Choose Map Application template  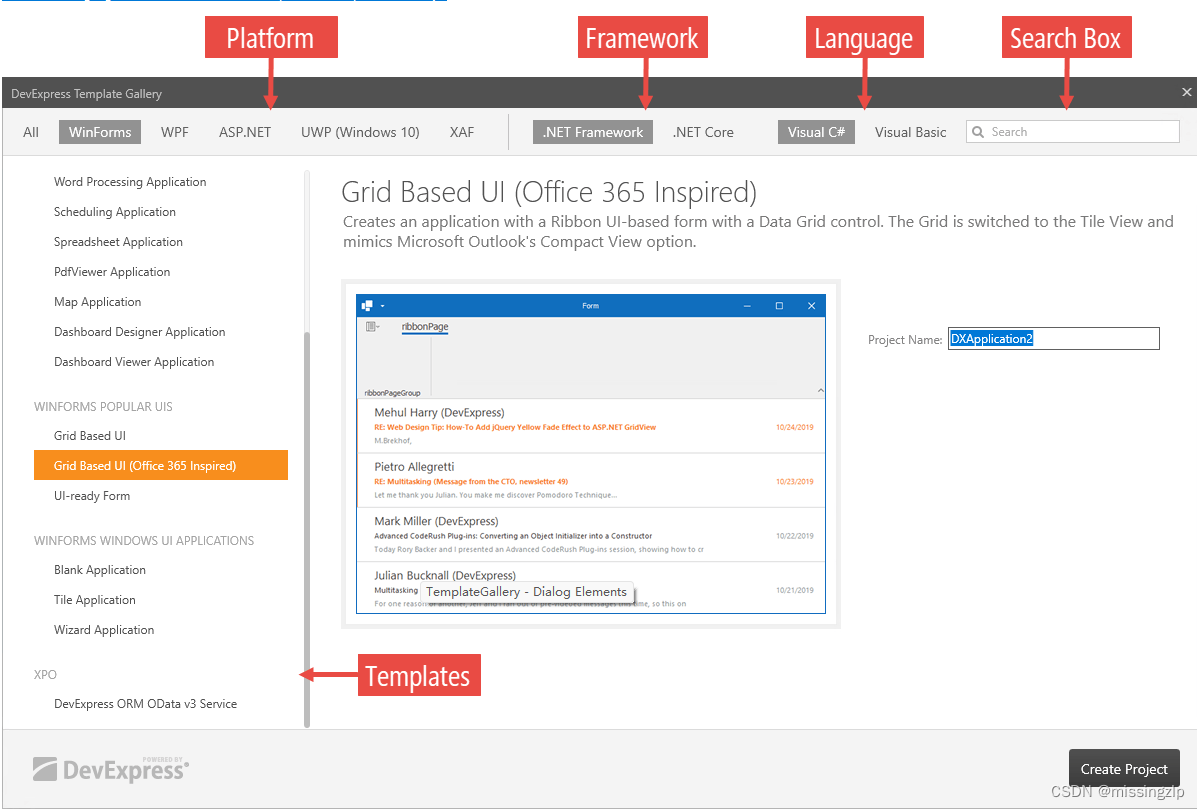[98, 302]
